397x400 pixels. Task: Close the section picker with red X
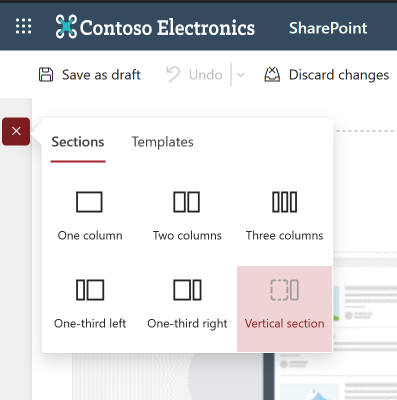(16, 131)
